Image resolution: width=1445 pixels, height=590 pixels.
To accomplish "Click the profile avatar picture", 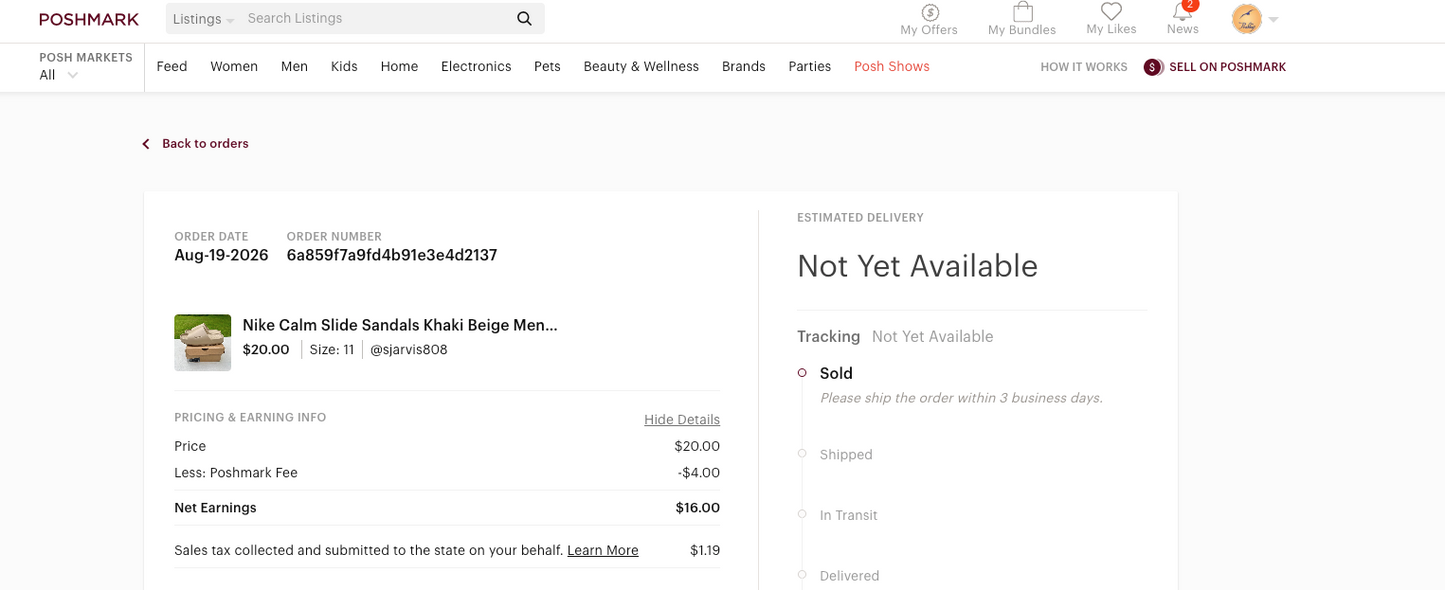I will point(1247,19).
